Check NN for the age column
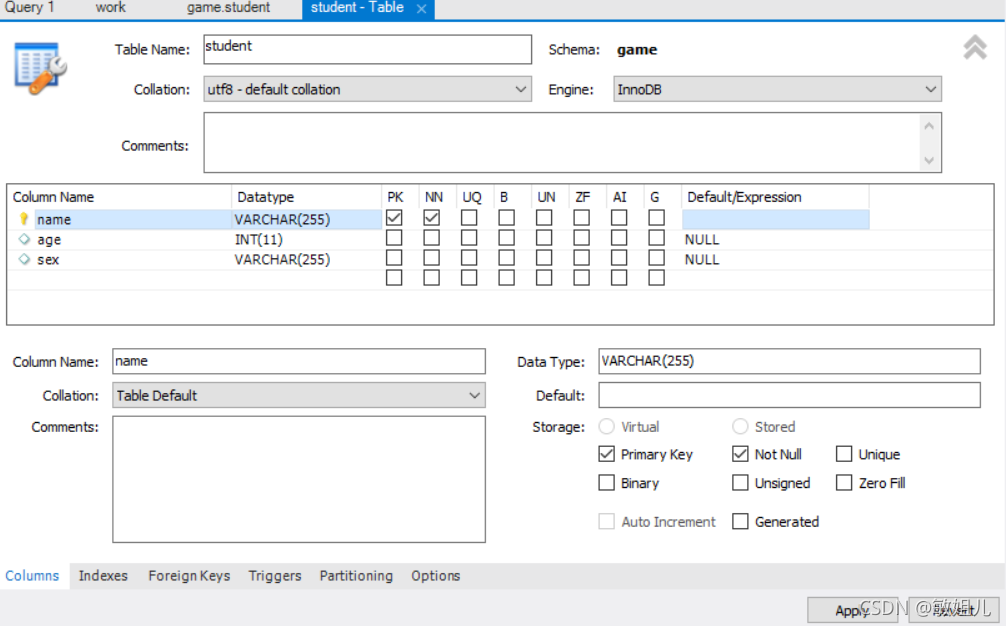Image resolution: width=1006 pixels, height=626 pixels. [x=432, y=238]
